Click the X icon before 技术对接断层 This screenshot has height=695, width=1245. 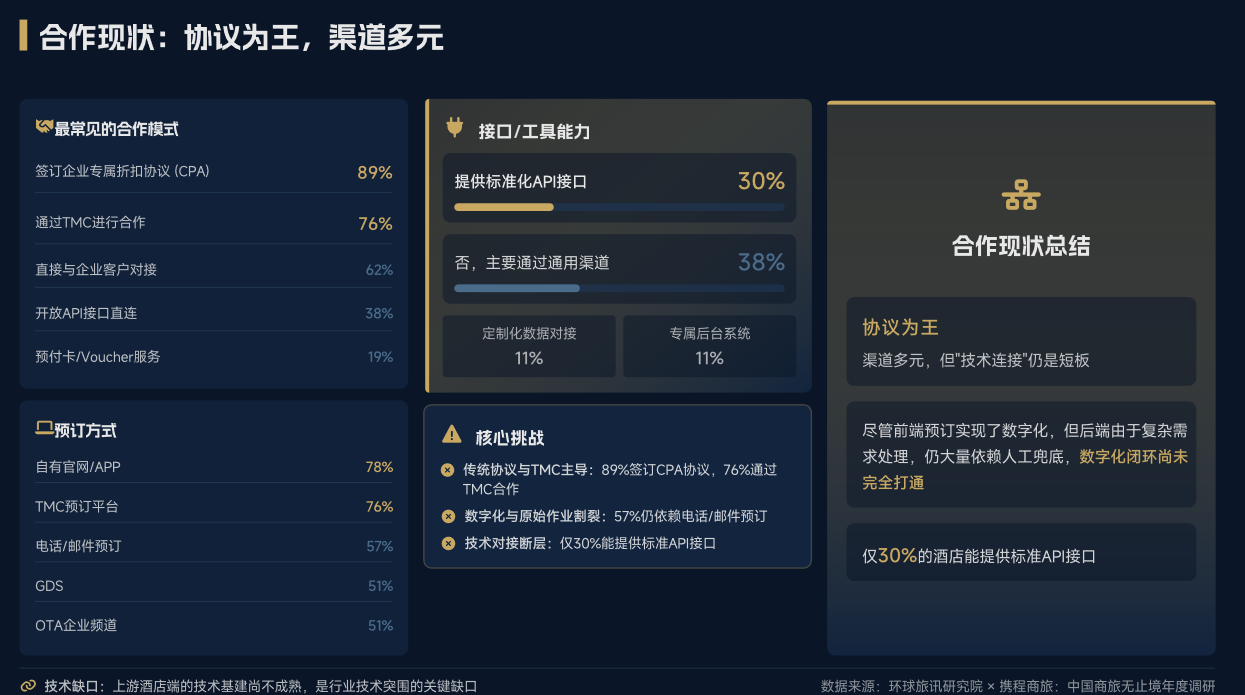pos(447,543)
